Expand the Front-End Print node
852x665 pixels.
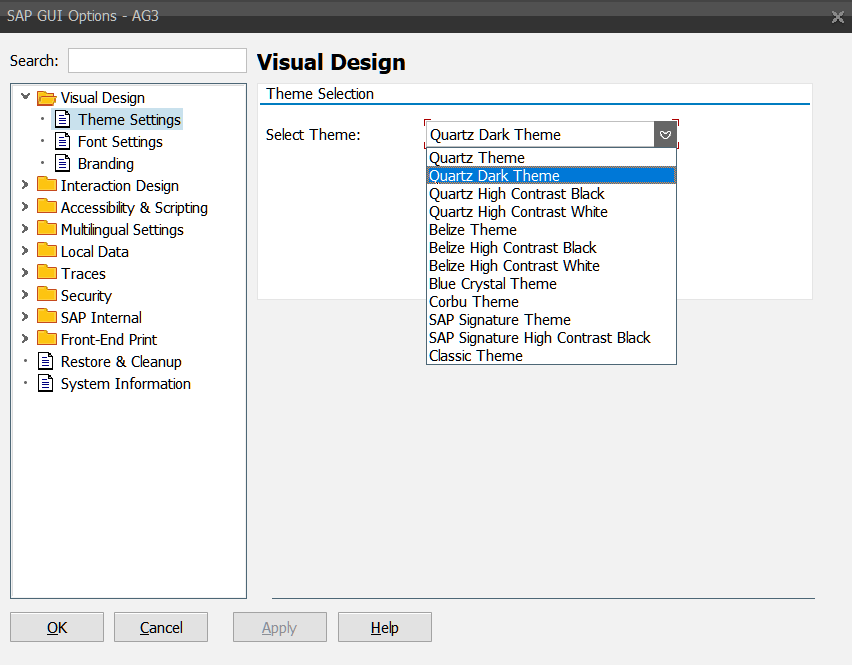point(24,338)
